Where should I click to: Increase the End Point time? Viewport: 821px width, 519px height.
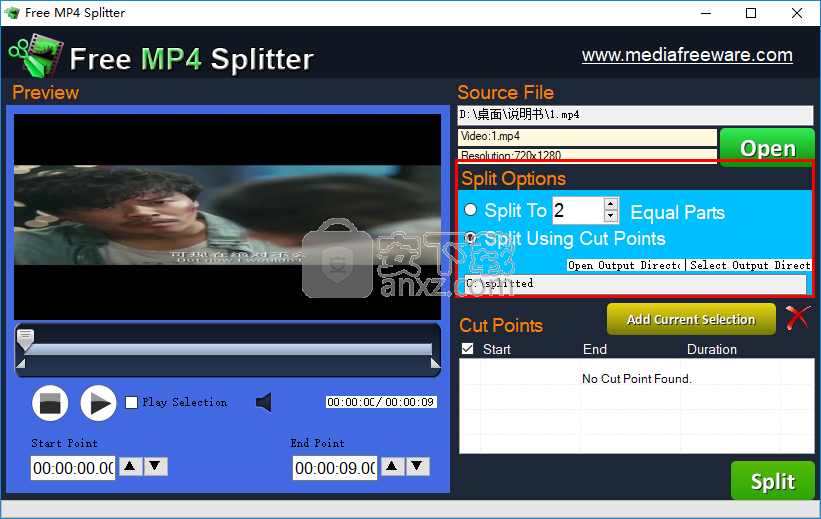point(392,466)
